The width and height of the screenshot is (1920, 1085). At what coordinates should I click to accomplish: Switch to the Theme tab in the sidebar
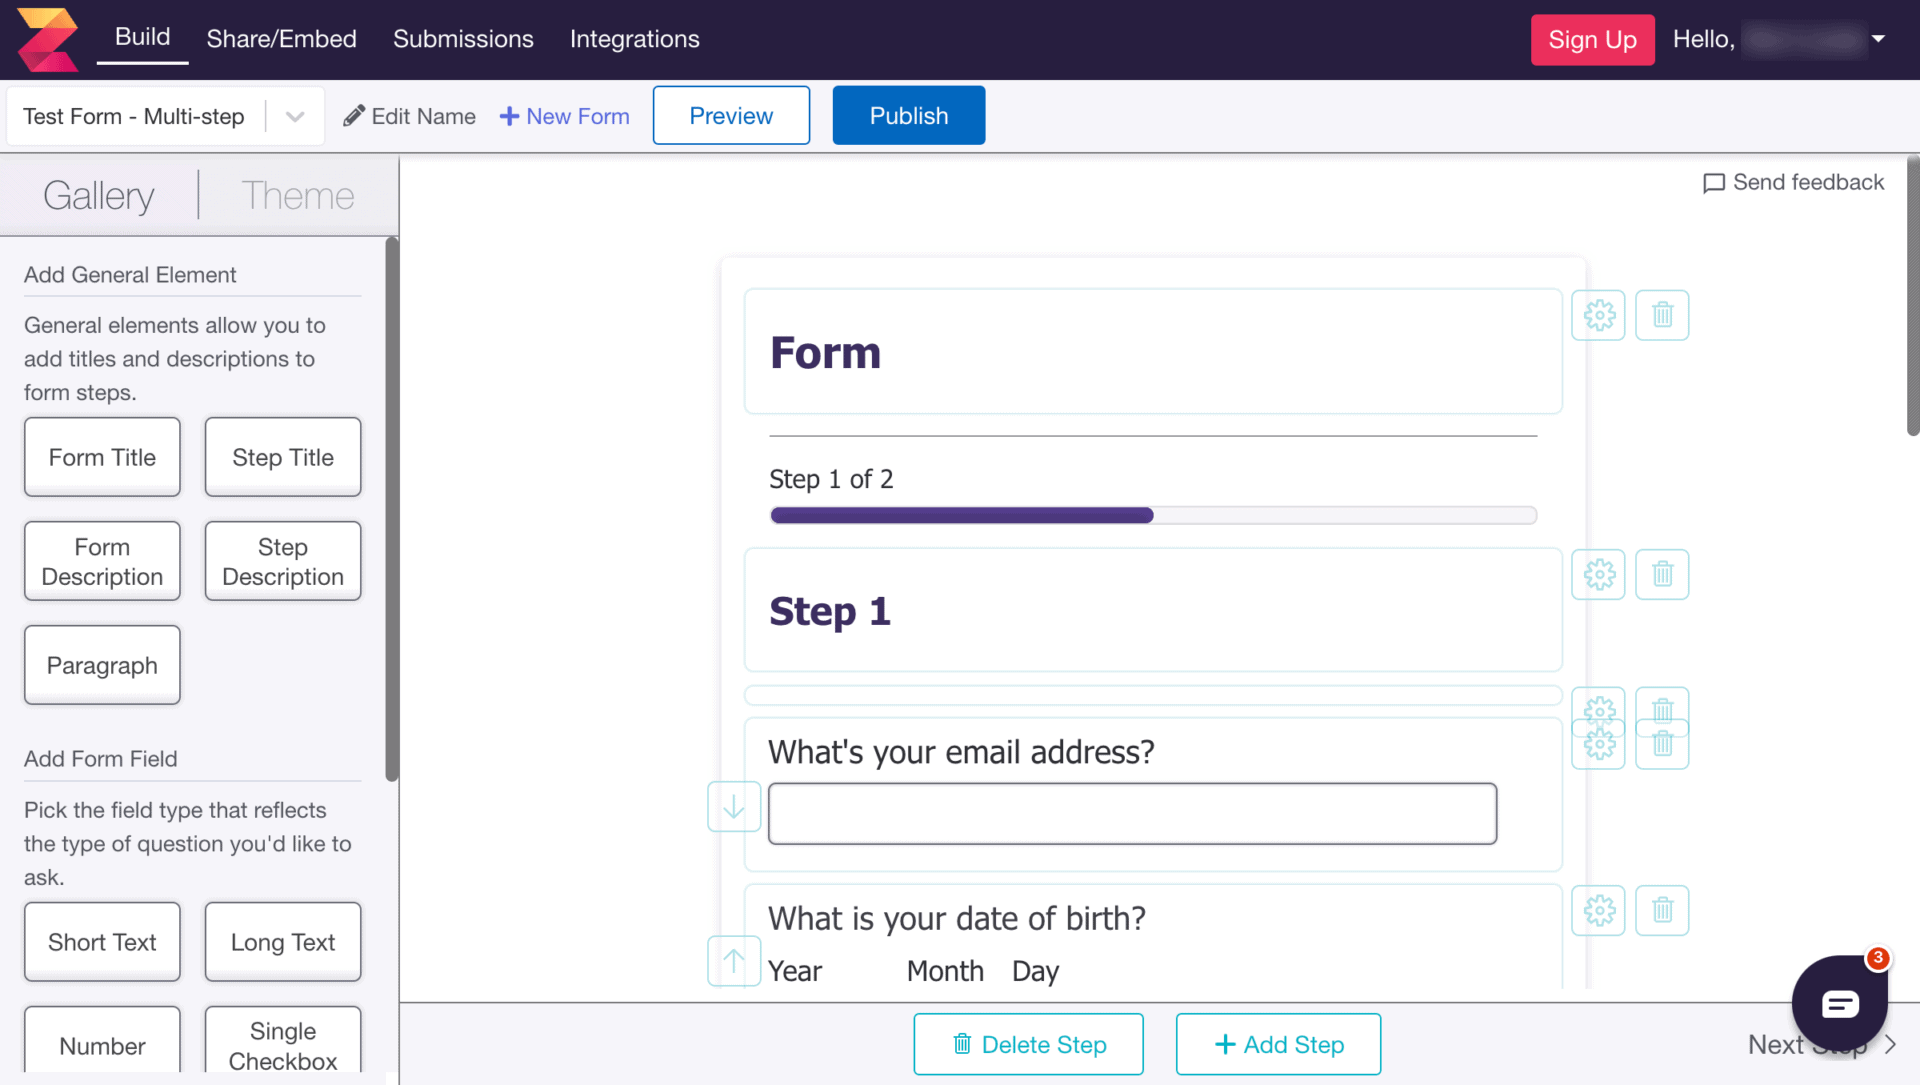tap(298, 195)
